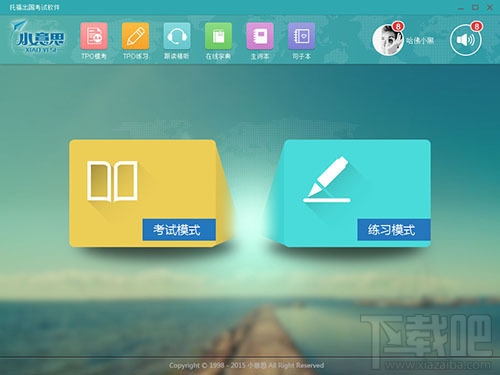Image resolution: width=500 pixels, height=375 pixels.
Task: Click the red badge on avatar
Action: point(398,26)
